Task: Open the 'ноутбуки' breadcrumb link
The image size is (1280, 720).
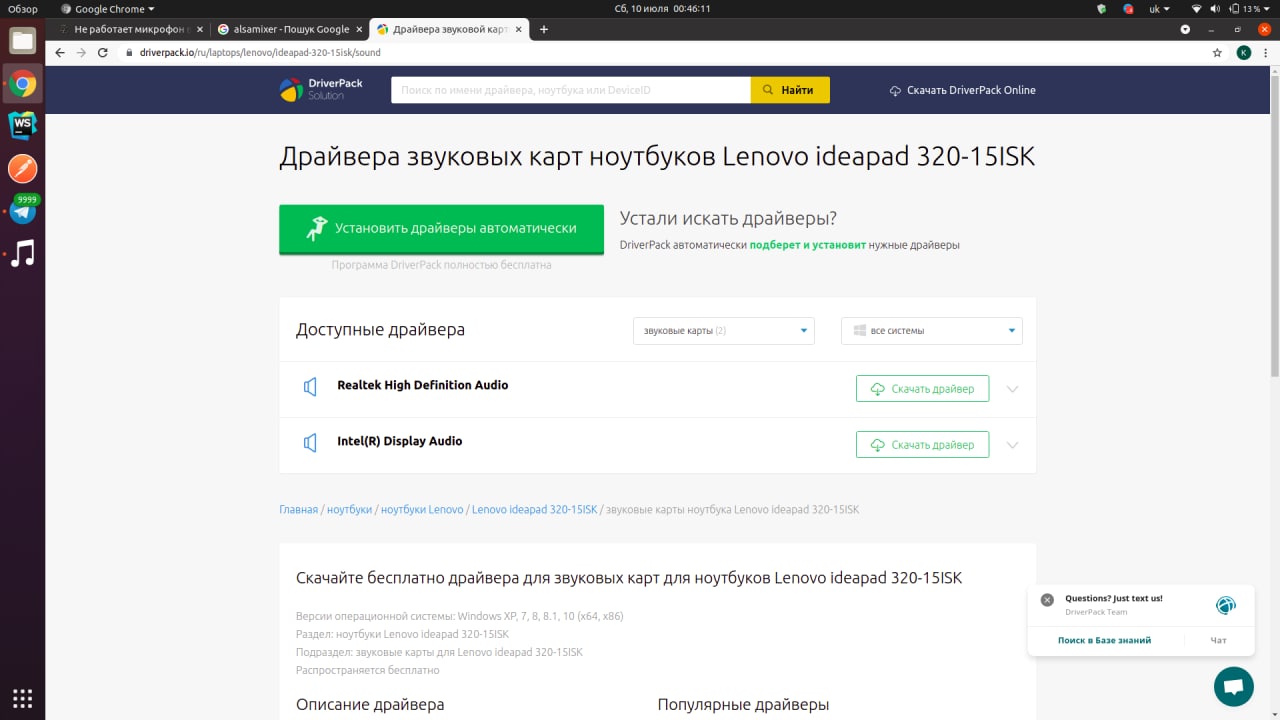Action: click(x=349, y=509)
